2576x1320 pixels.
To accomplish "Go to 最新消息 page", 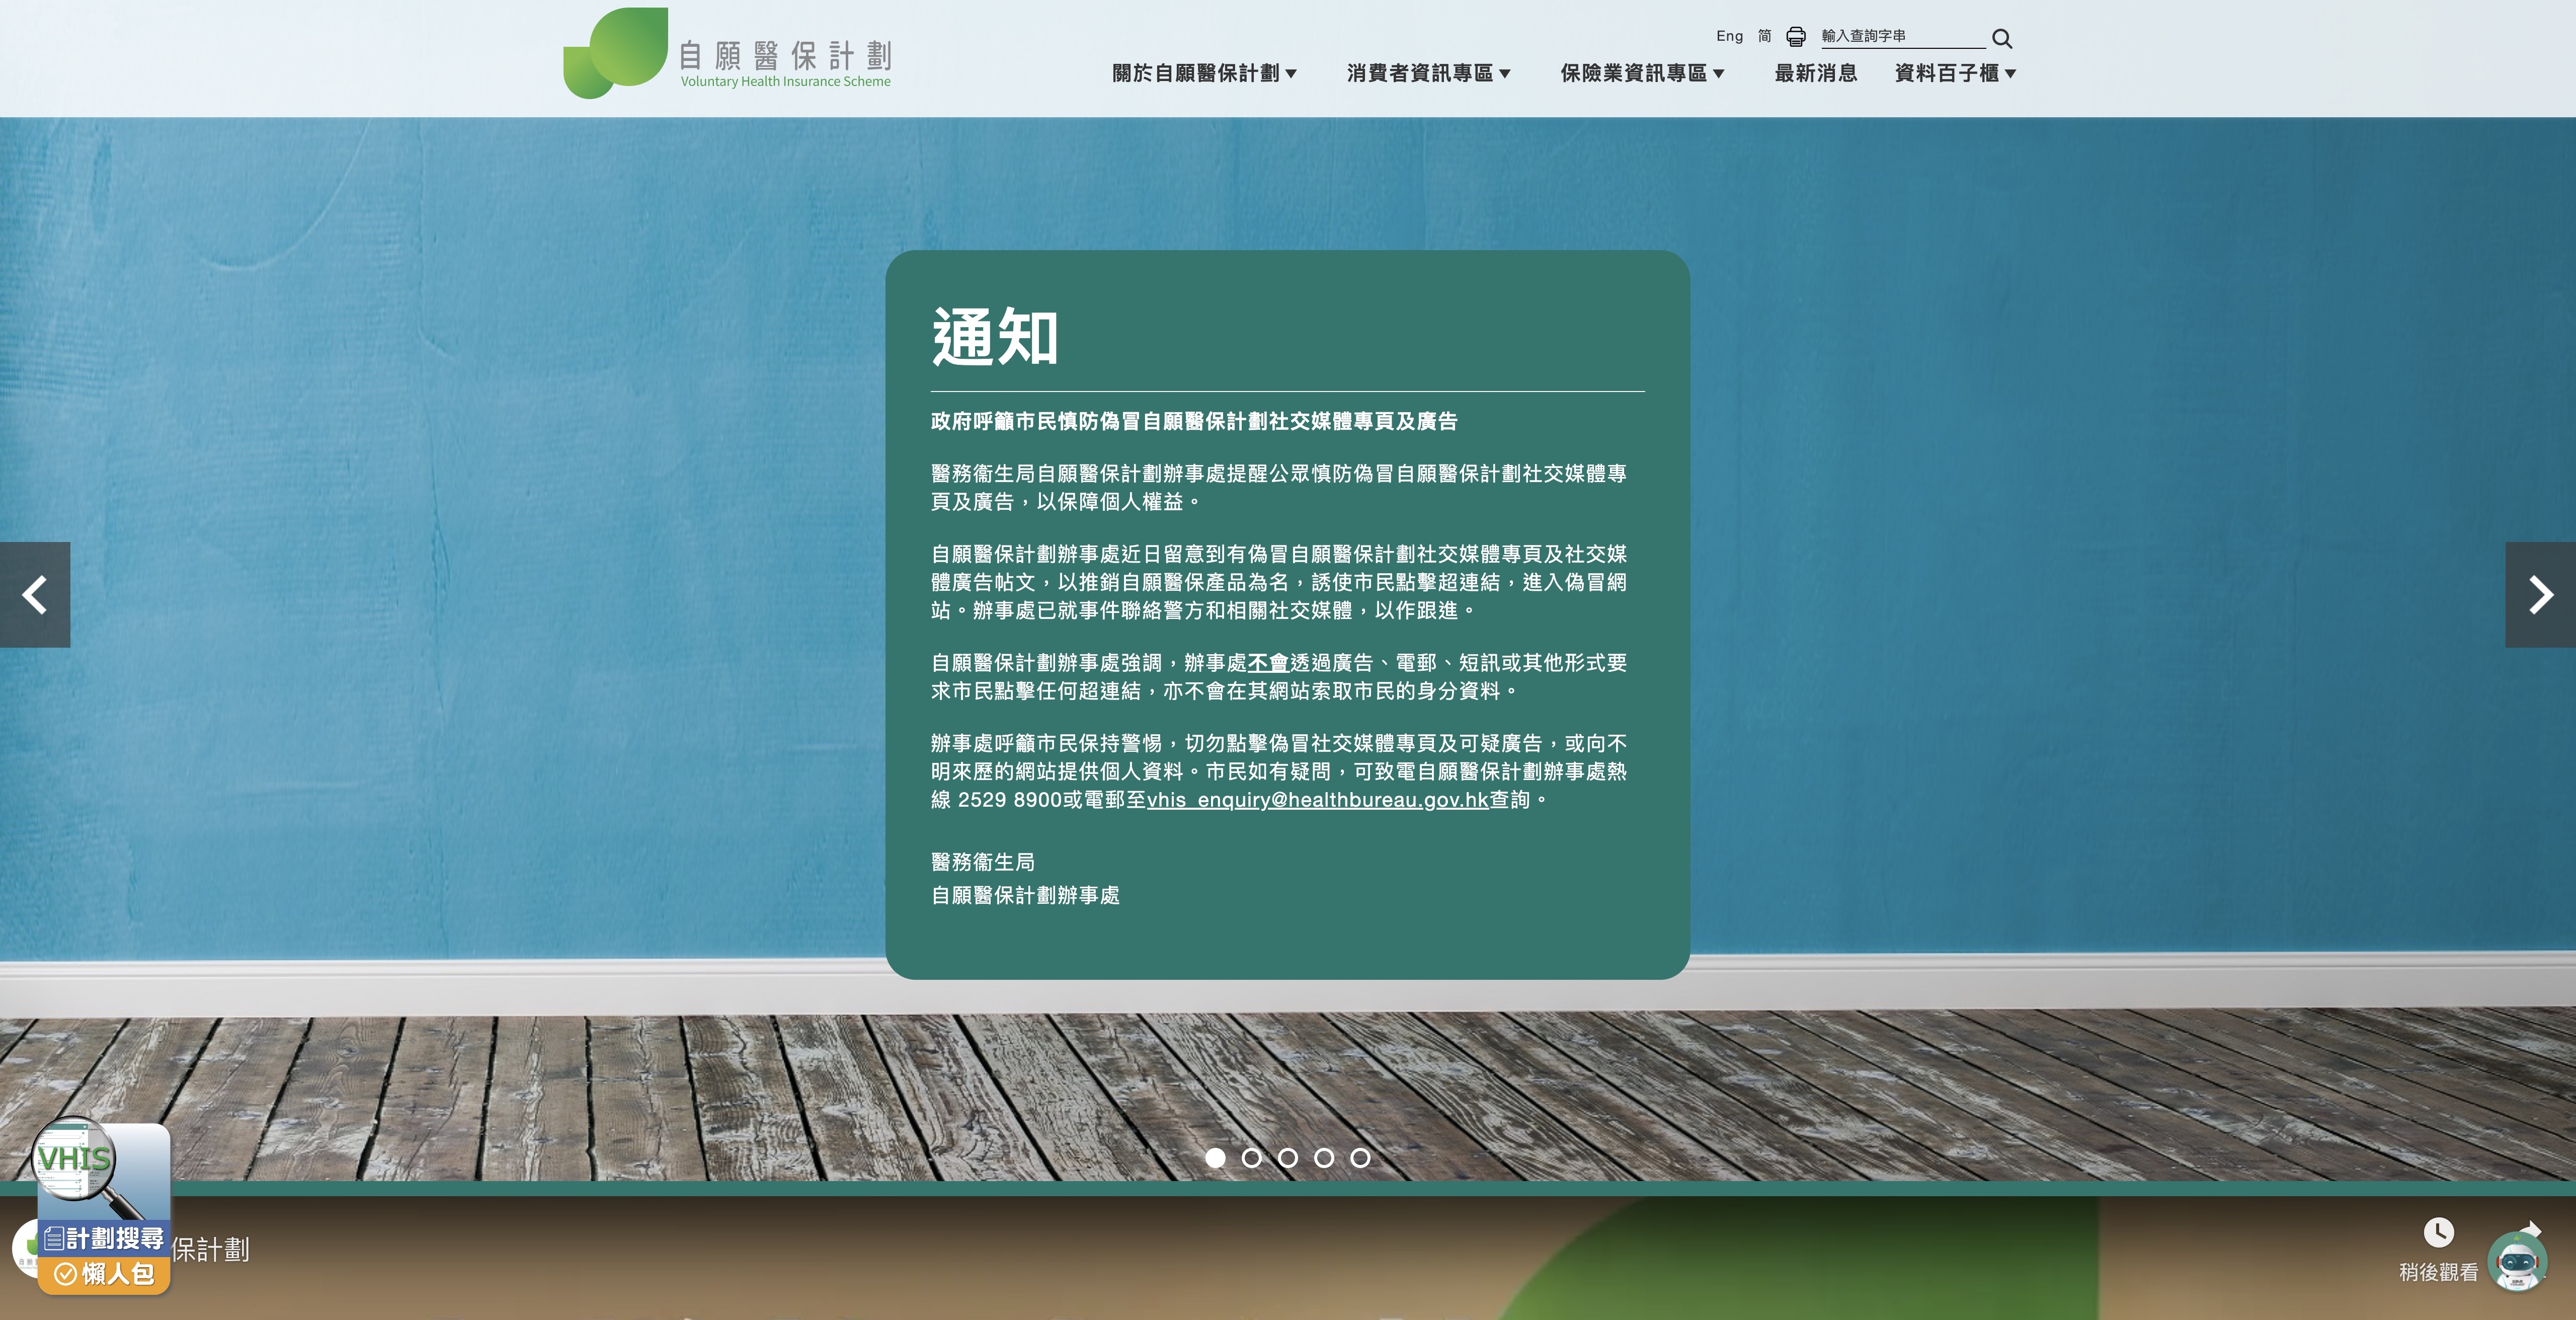I will point(1815,73).
